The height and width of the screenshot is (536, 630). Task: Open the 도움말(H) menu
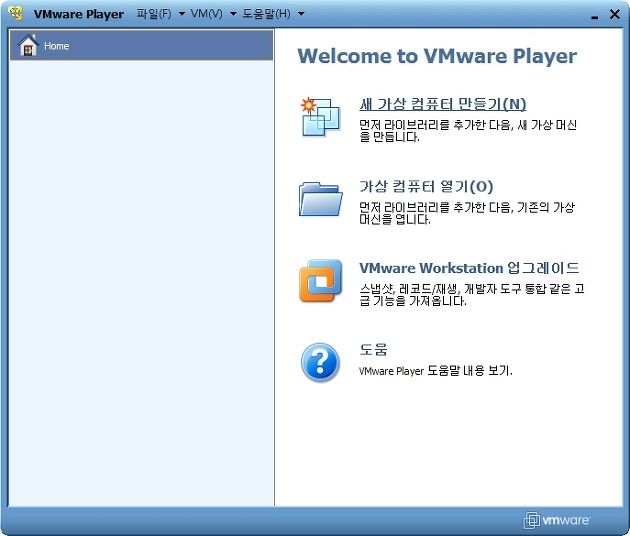266,14
